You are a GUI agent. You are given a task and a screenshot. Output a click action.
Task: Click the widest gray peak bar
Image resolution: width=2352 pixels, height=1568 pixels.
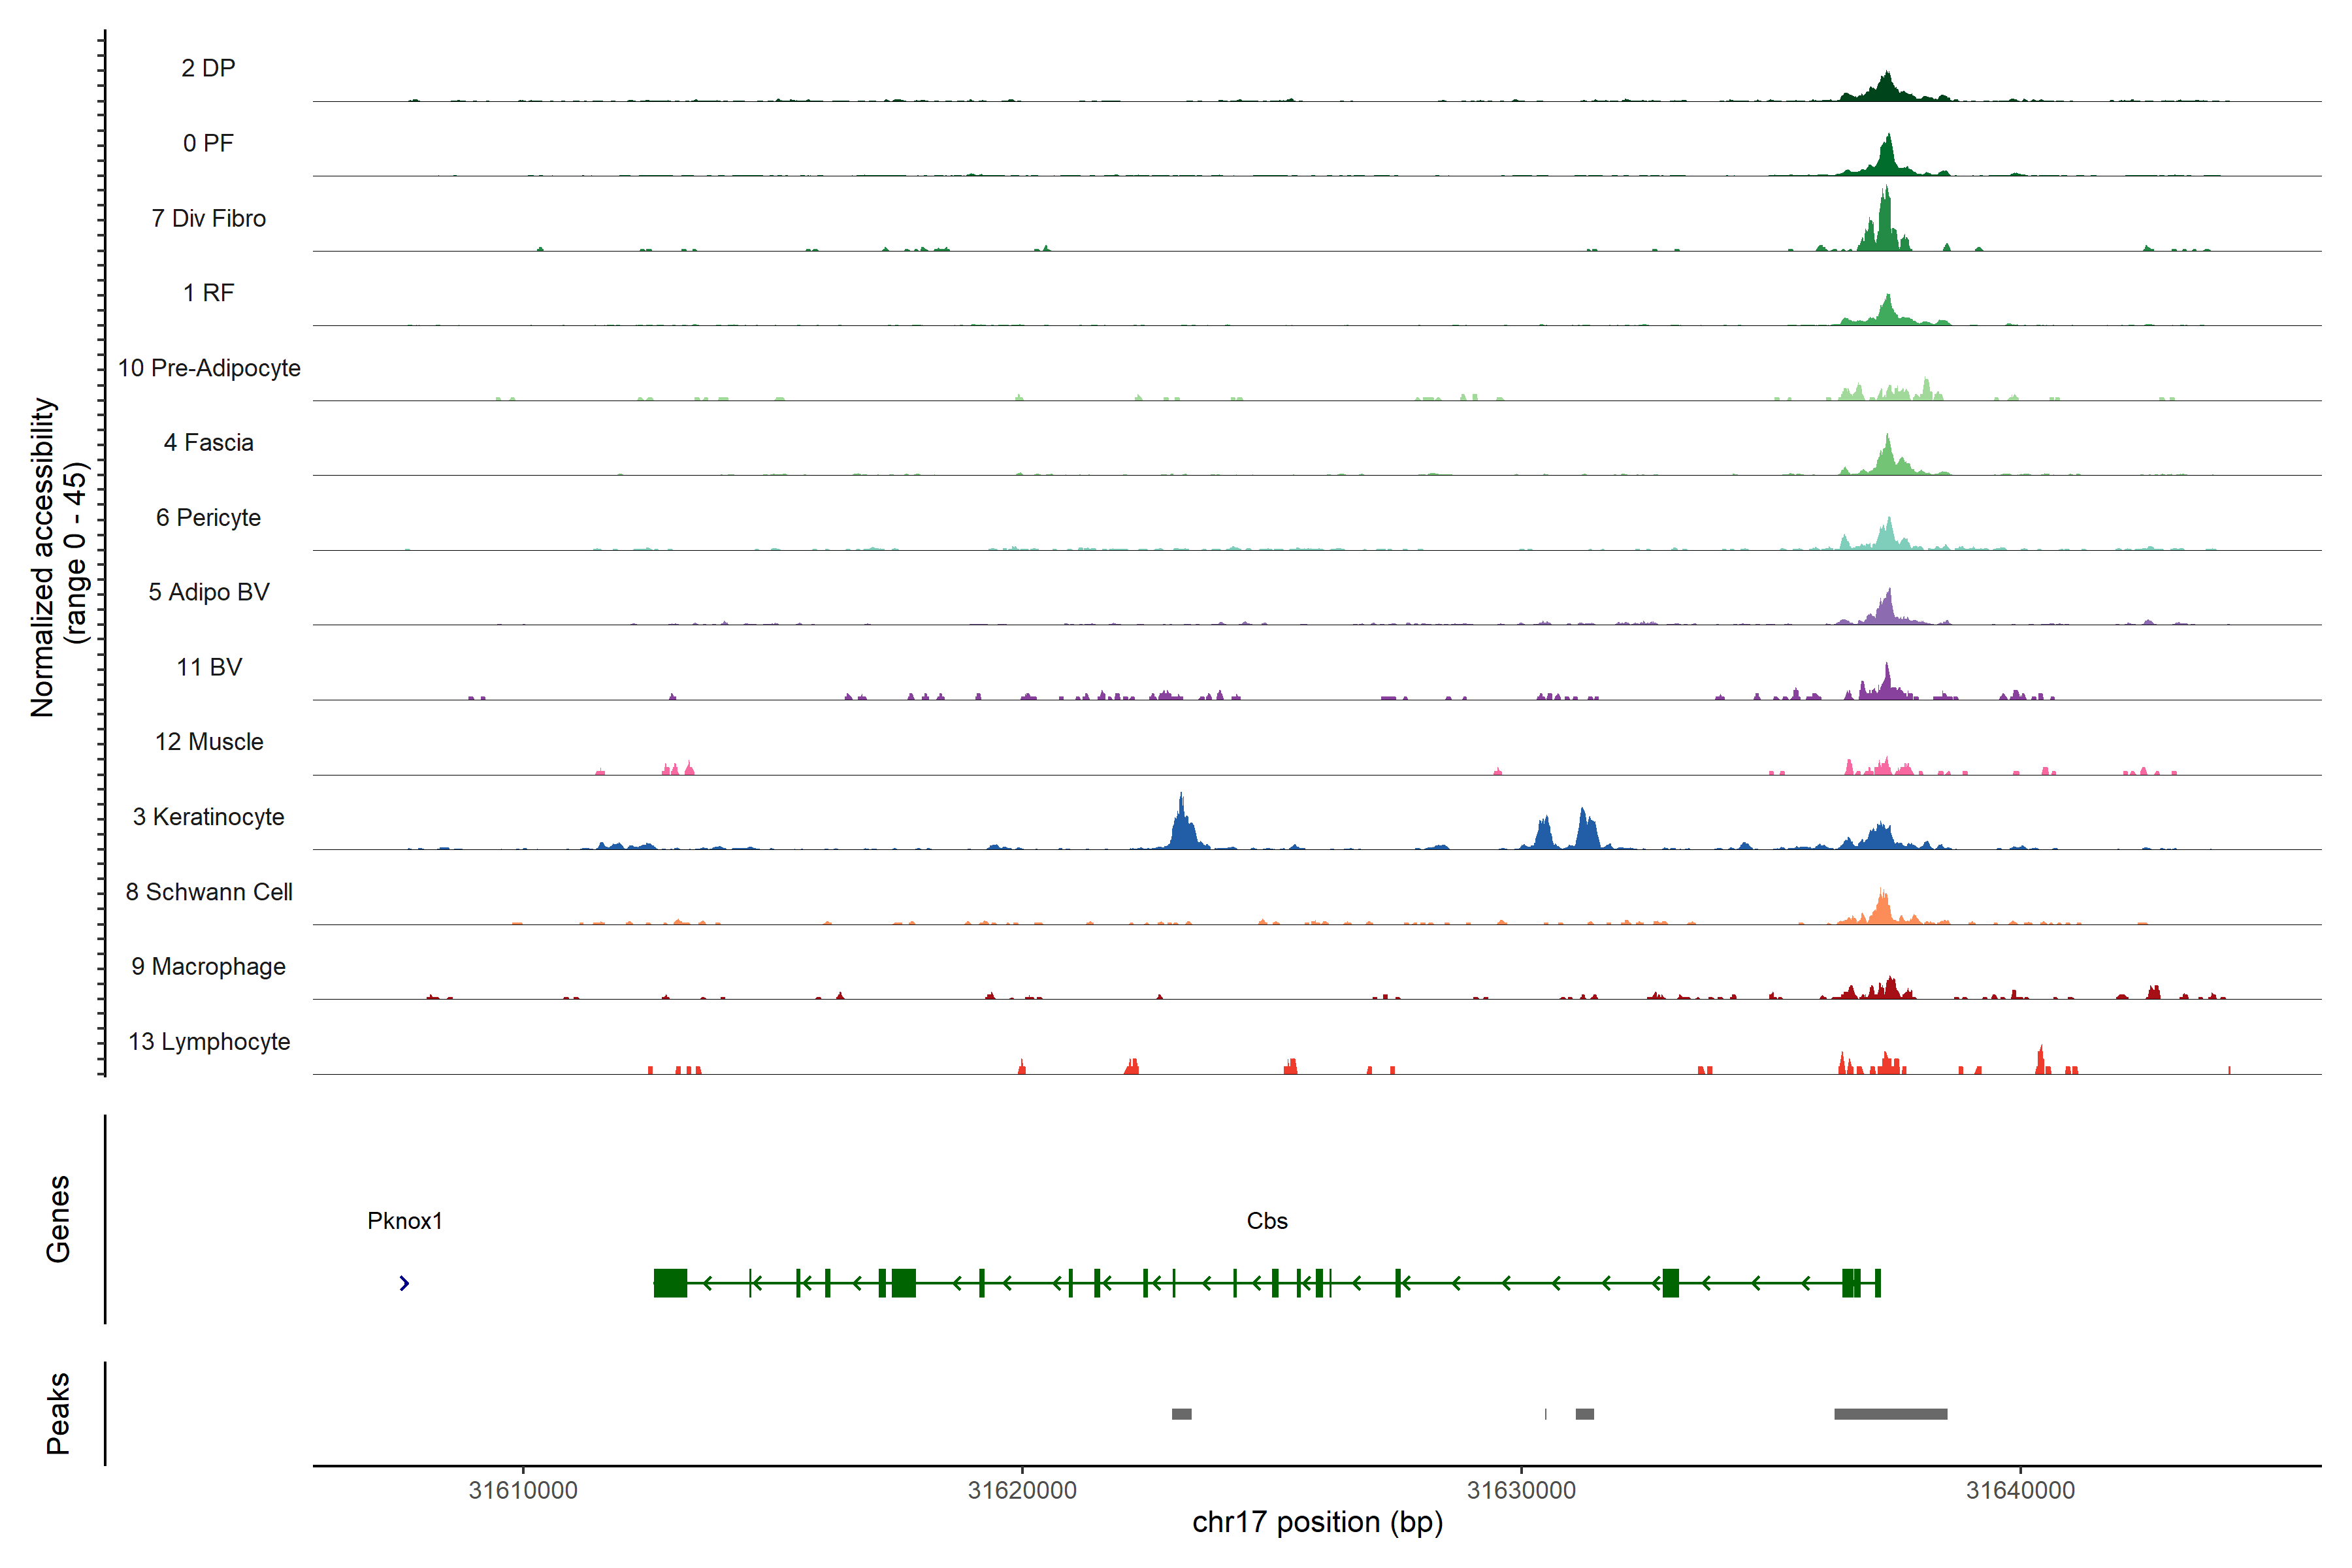[1890, 1414]
